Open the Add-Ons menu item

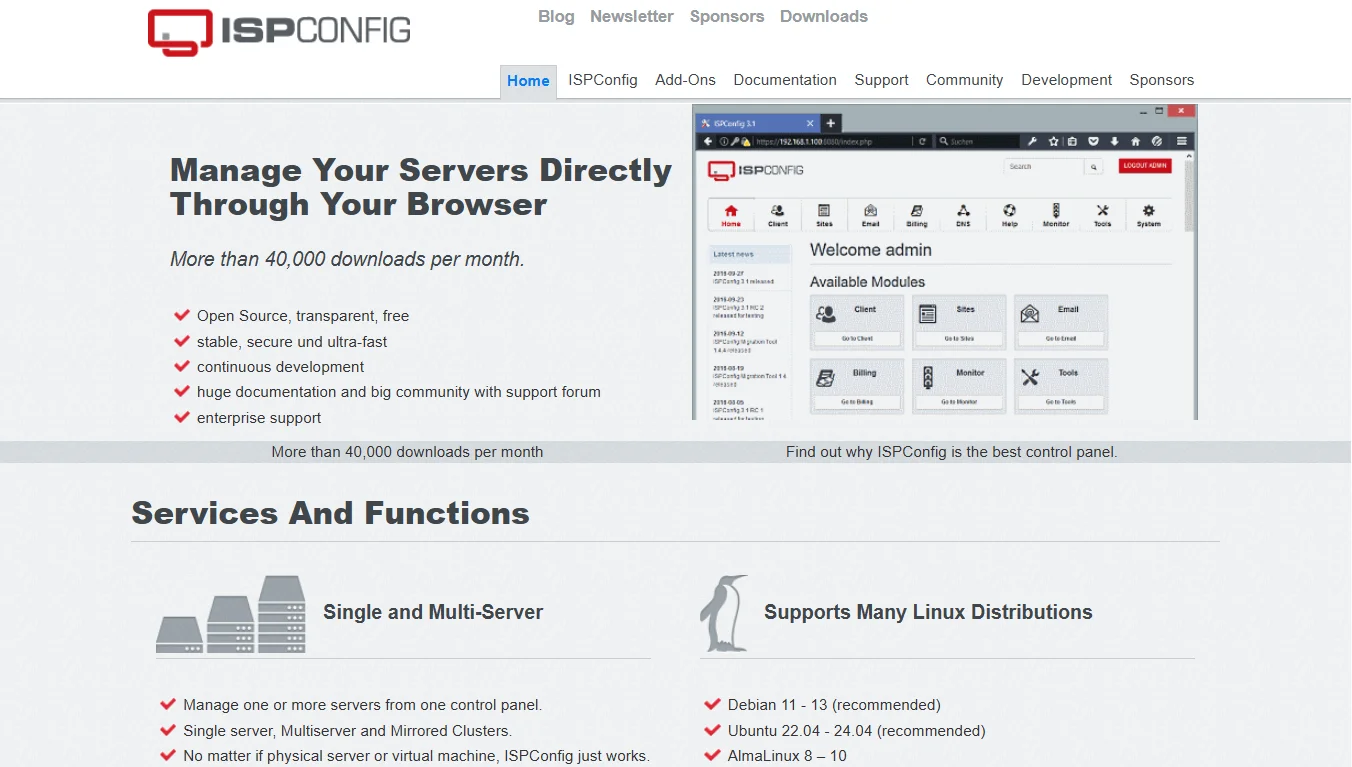pyautogui.click(x=686, y=80)
